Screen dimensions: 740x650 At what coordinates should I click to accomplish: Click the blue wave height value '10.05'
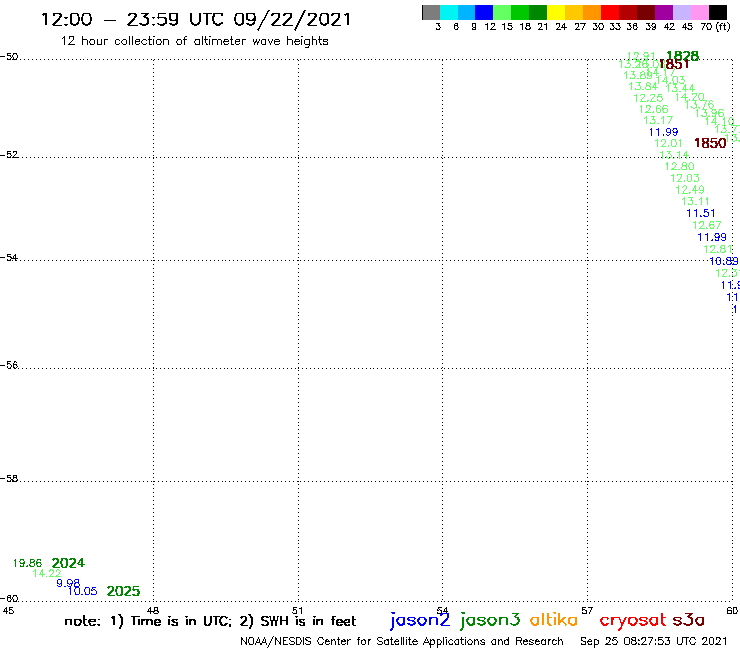(82, 591)
